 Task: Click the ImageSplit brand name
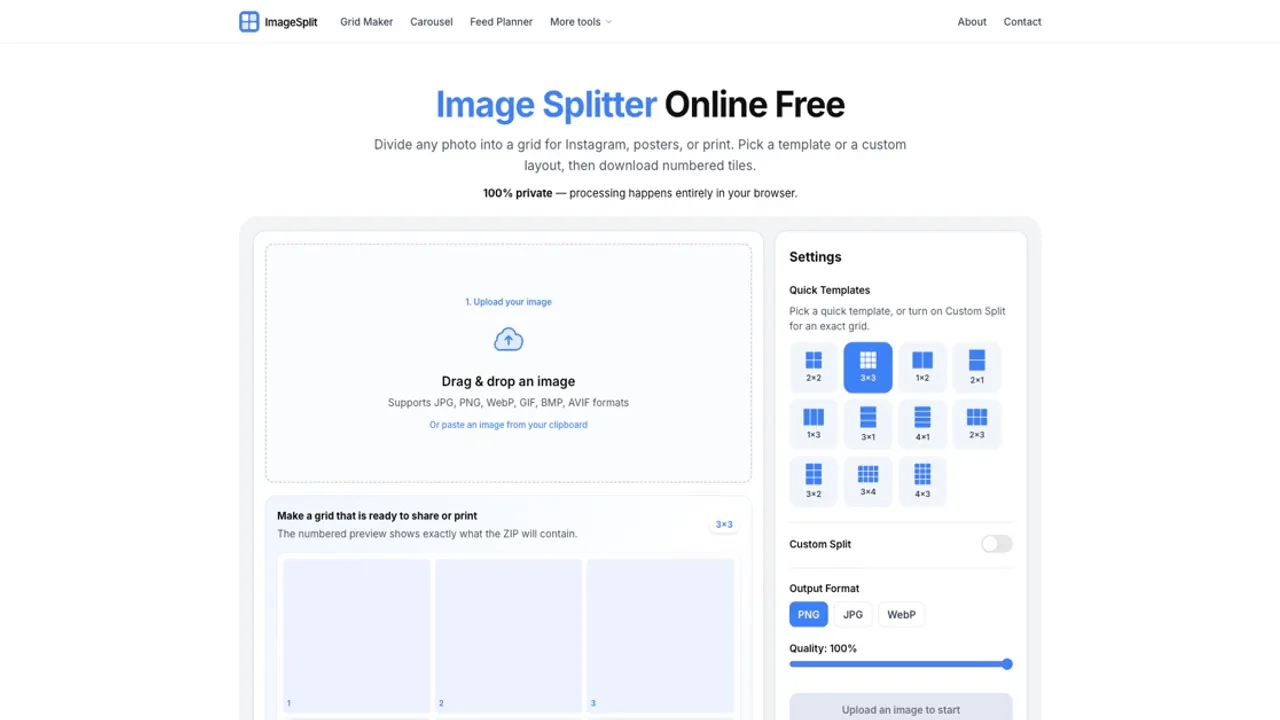point(291,22)
